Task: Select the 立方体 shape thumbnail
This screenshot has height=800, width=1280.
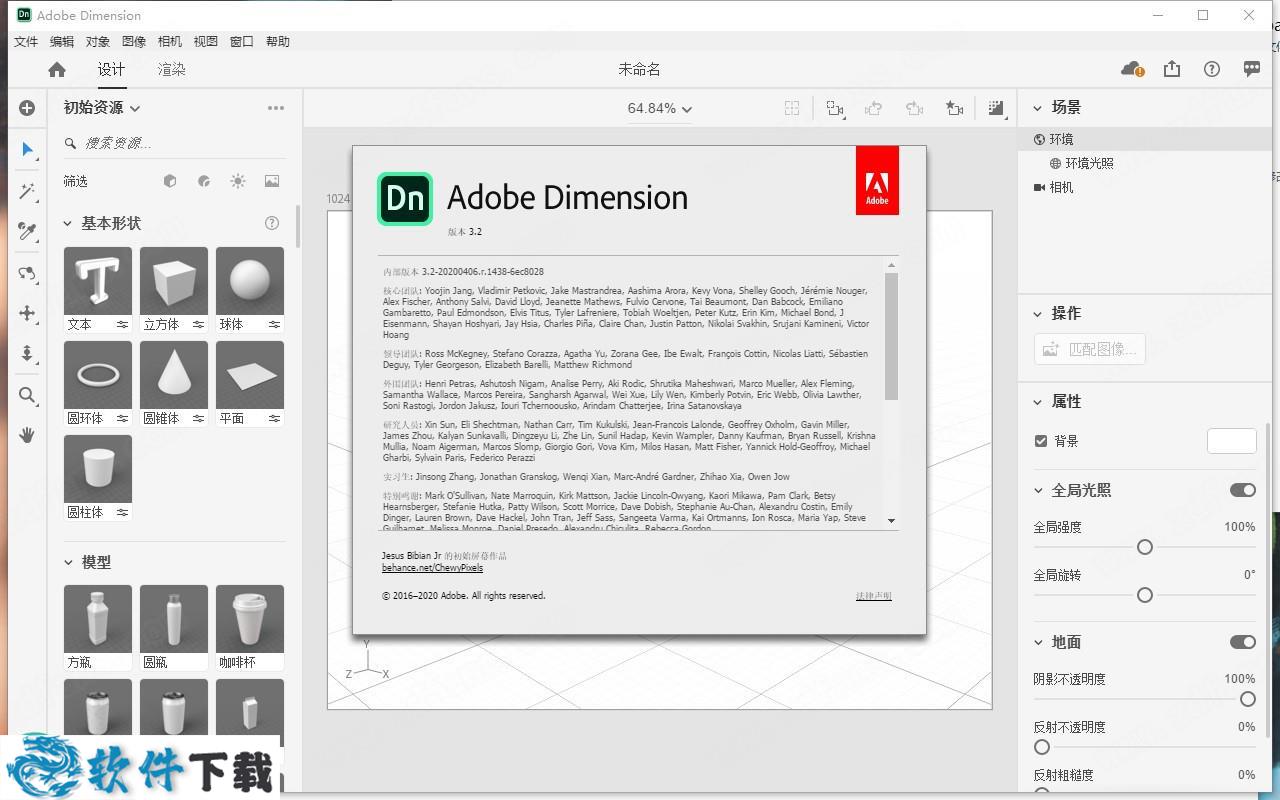Action: pyautogui.click(x=174, y=281)
